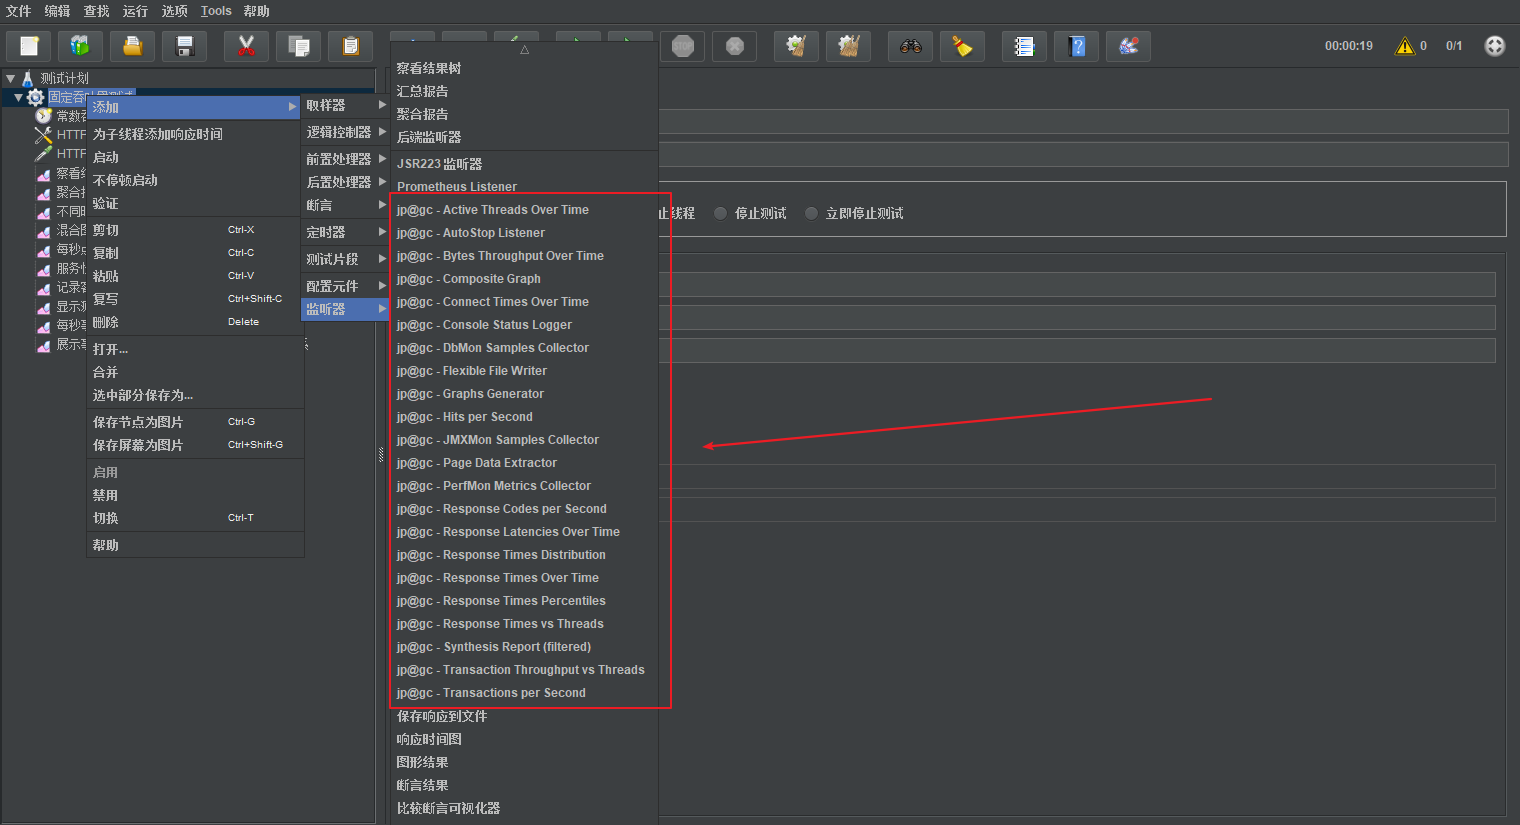Click the Stop test toolbar icon
The width and height of the screenshot is (1520, 825).
[683, 46]
